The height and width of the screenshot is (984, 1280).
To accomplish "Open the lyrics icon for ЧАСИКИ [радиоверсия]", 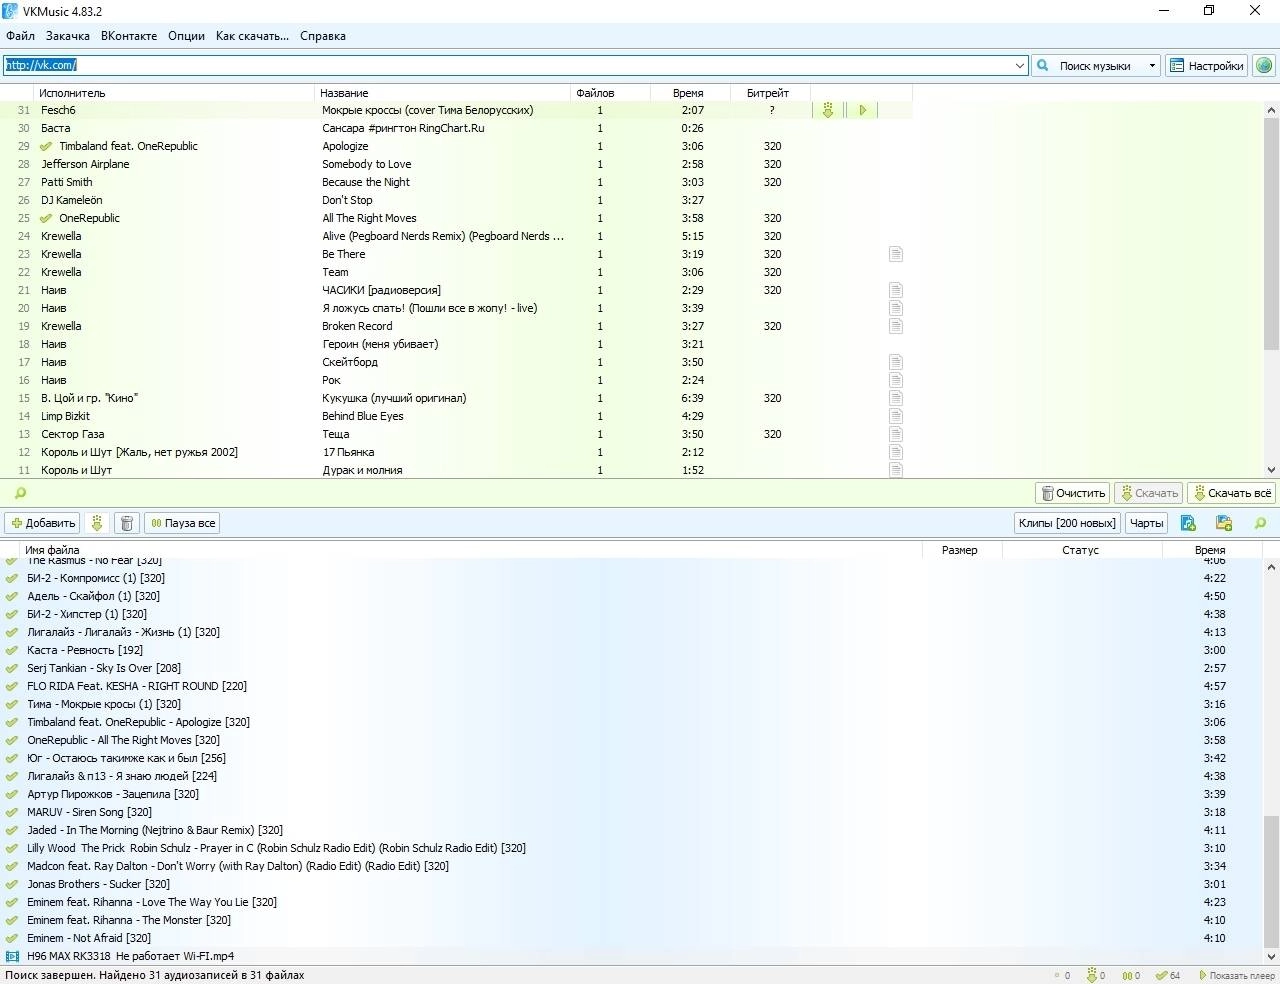I will (x=896, y=290).
